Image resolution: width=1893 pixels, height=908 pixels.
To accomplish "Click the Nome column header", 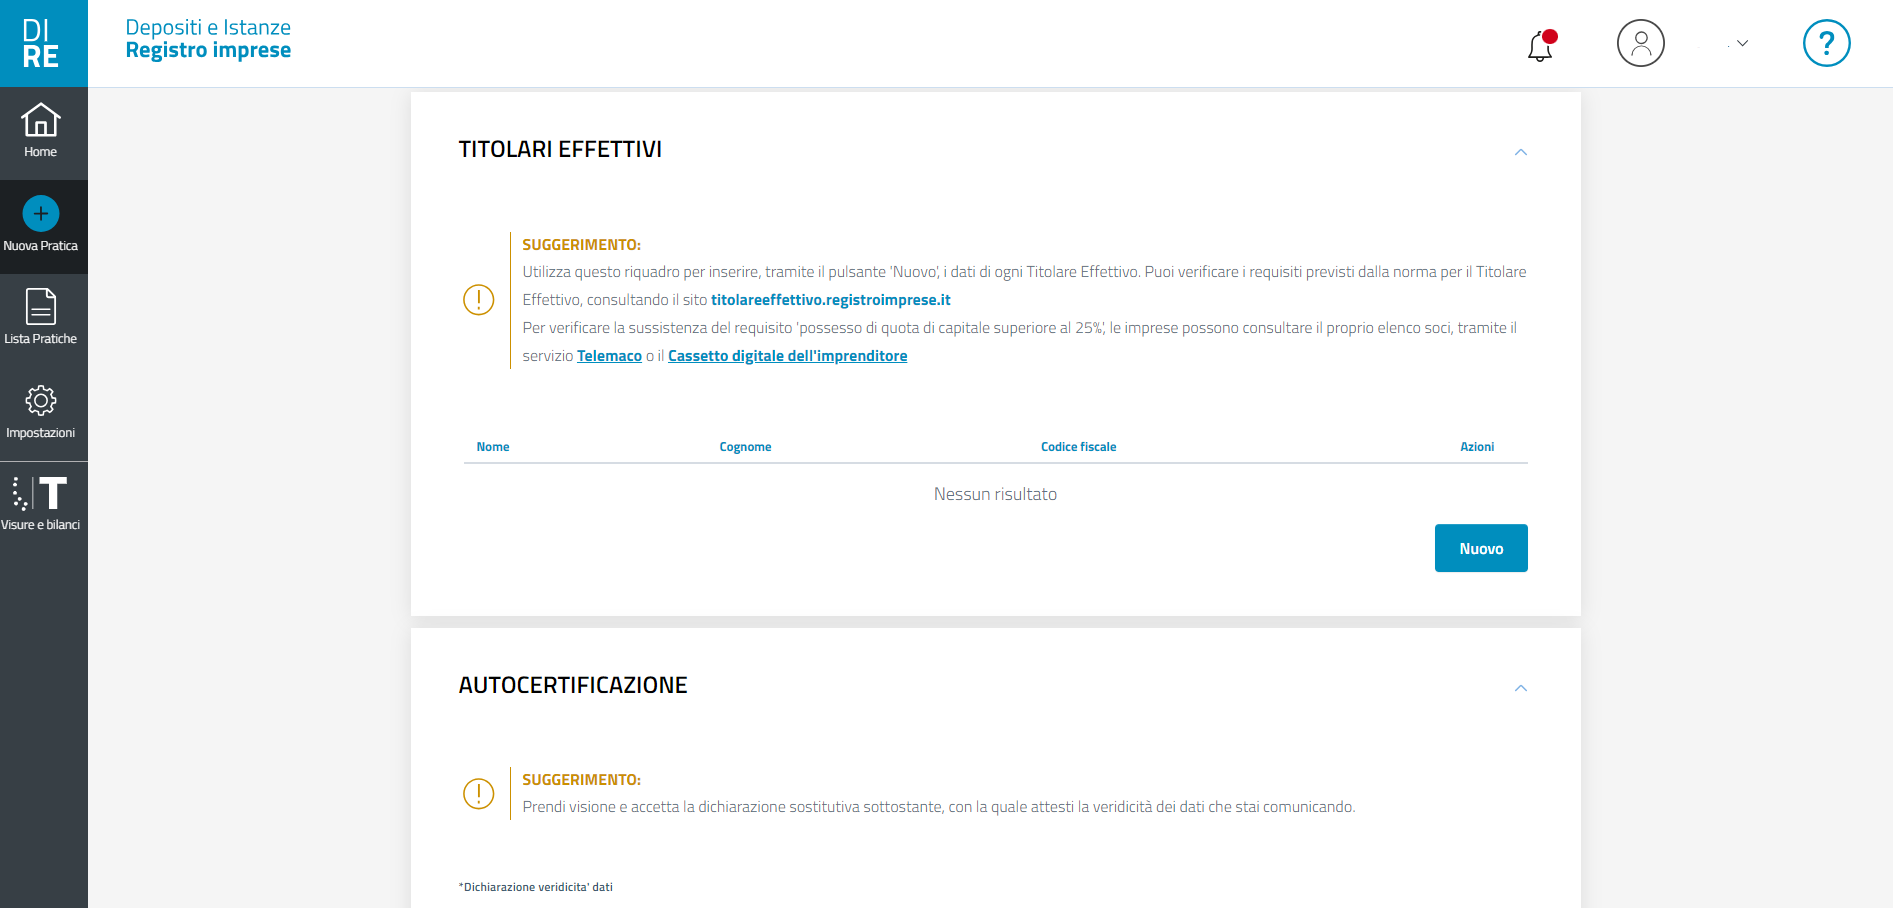I will (x=493, y=447).
